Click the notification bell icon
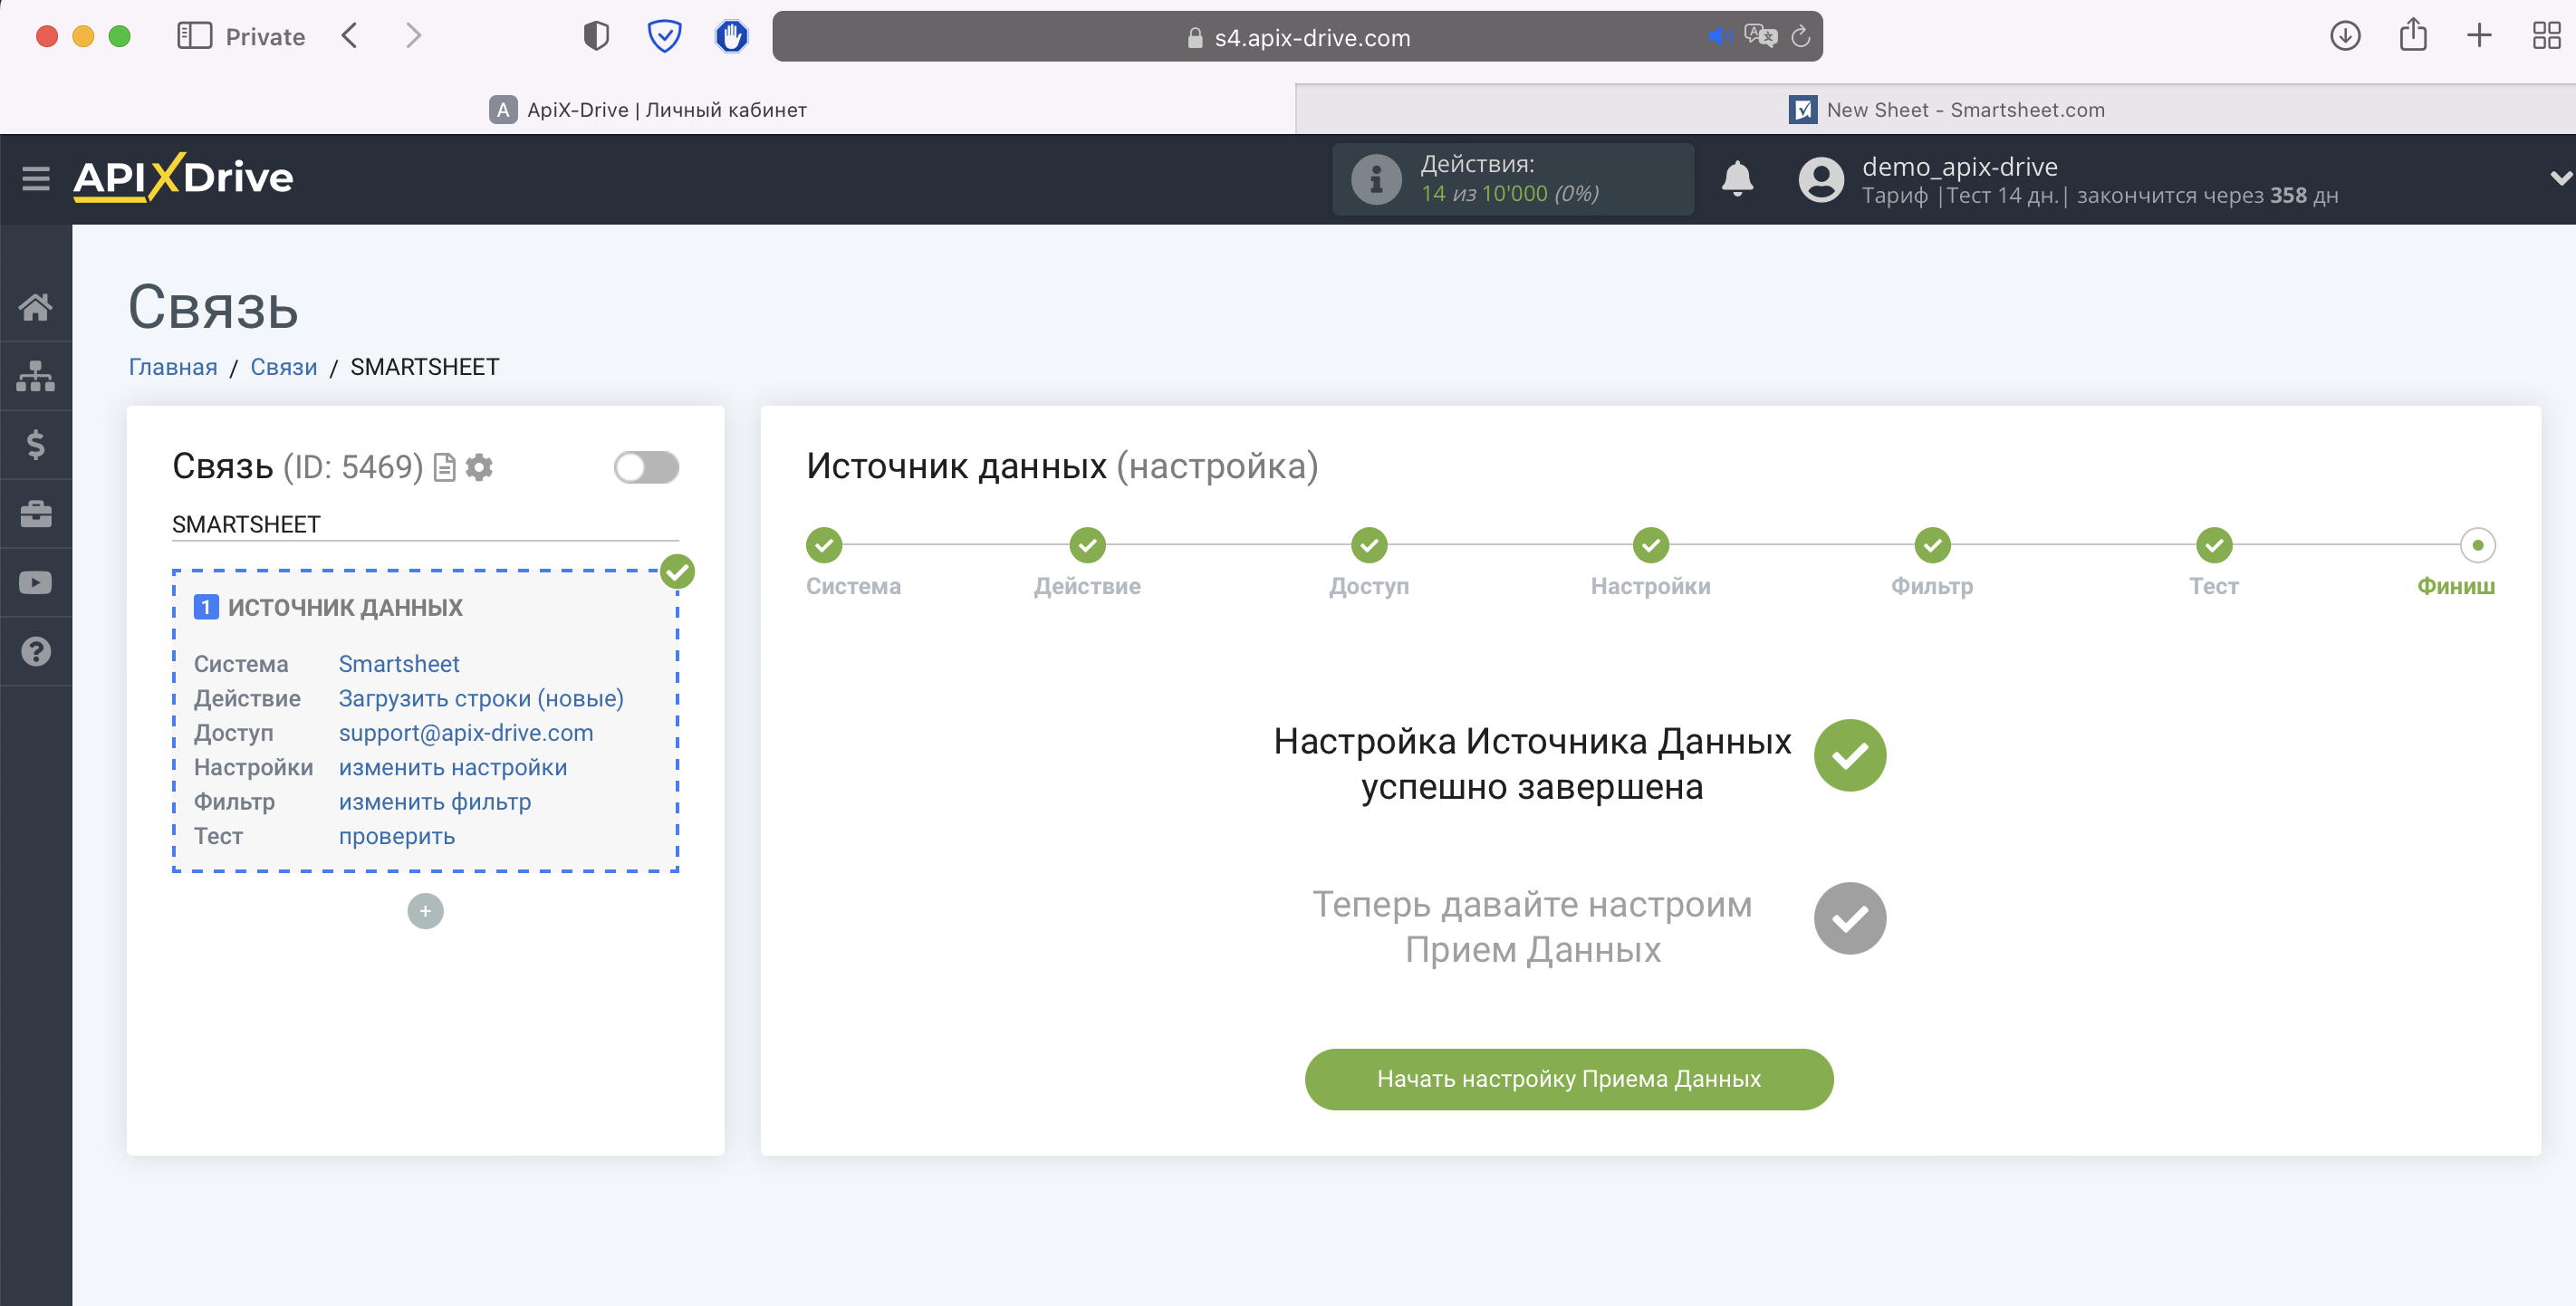Screen dimensions: 2576x1306 click(x=1738, y=180)
